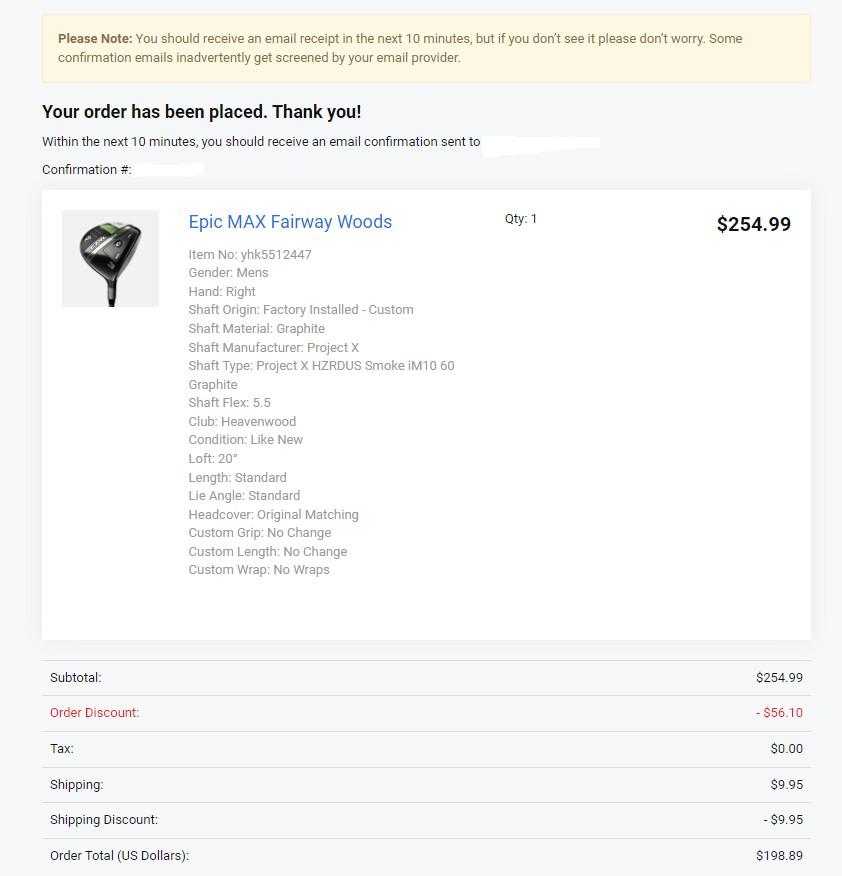842x876 pixels.
Task: Click the bold $254.99 item price
Action: click(x=753, y=224)
